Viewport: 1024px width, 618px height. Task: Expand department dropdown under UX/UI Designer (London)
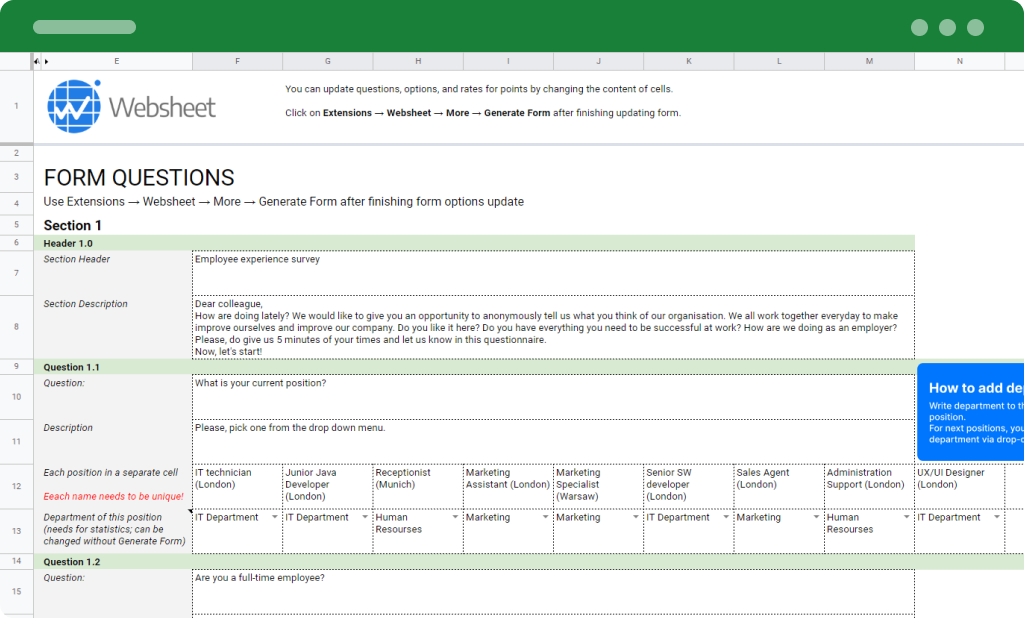[997, 517]
